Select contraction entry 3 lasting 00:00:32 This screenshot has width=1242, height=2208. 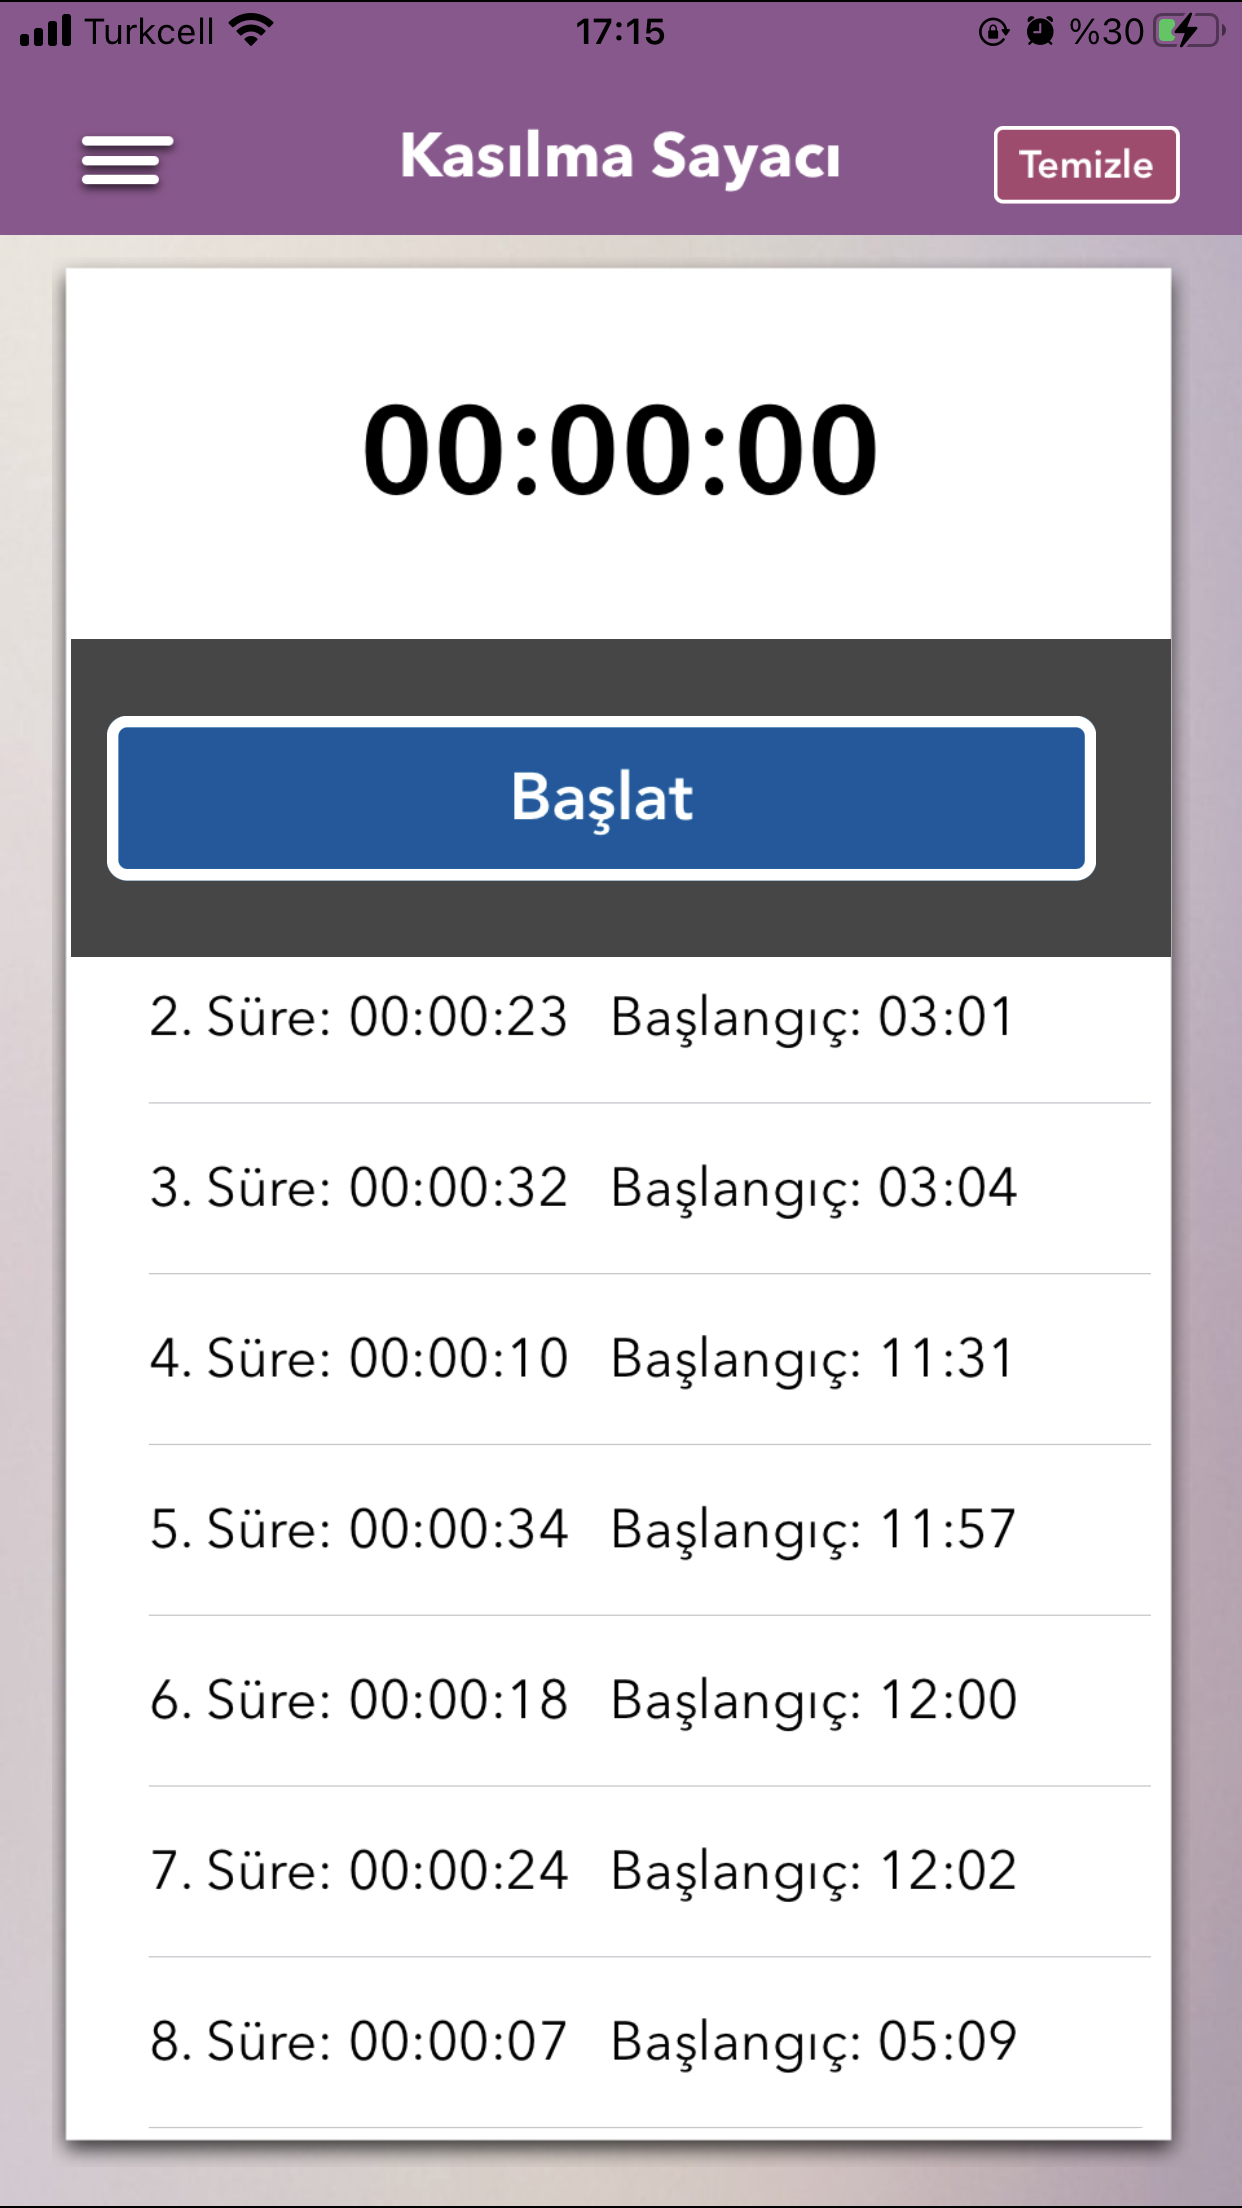coord(582,1189)
